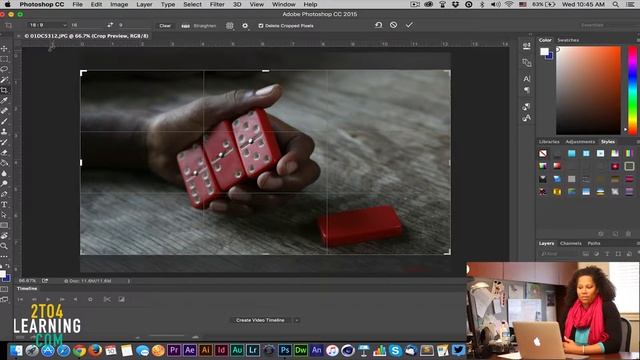This screenshot has height=360, width=640.
Task: Click the scissors split icon in Timeline
Action: coord(107,299)
